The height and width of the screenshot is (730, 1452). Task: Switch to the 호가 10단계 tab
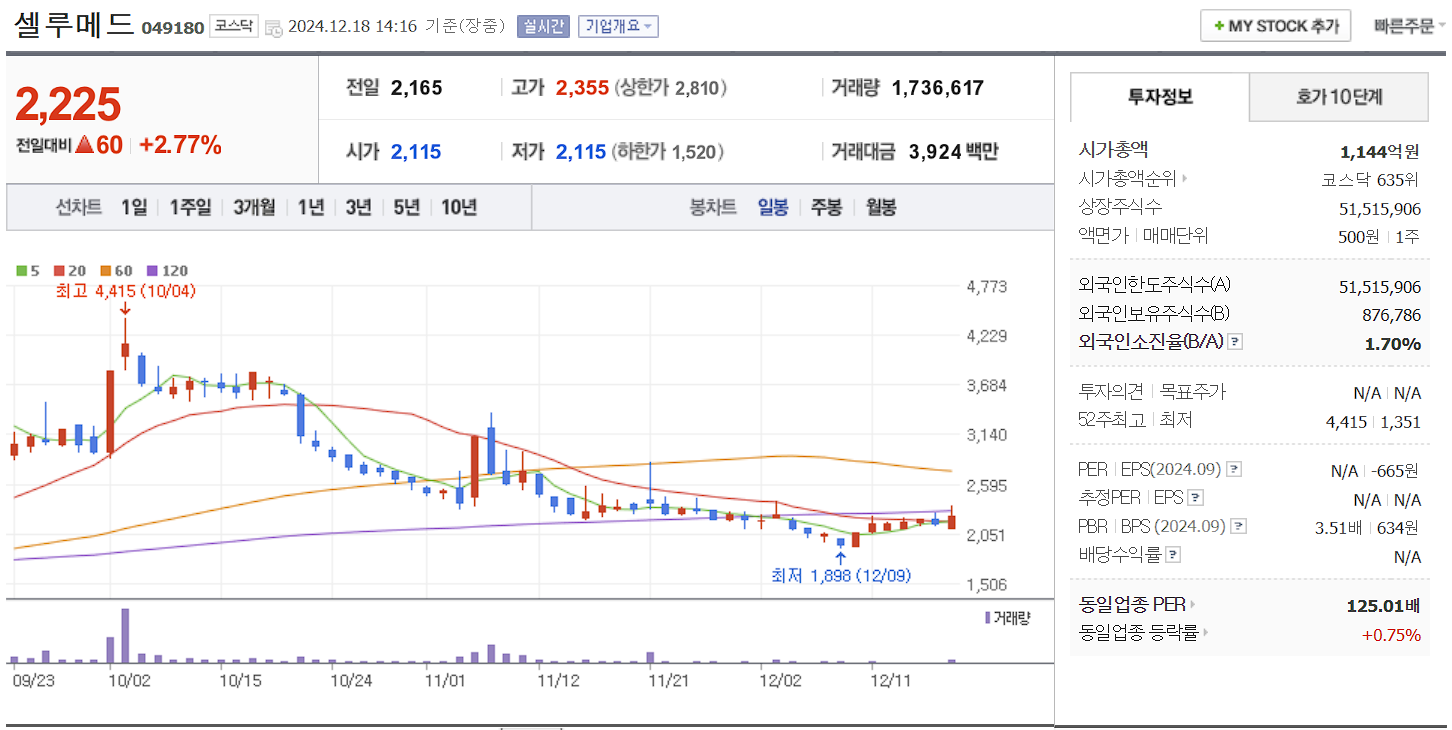click(x=1339, y=97)
